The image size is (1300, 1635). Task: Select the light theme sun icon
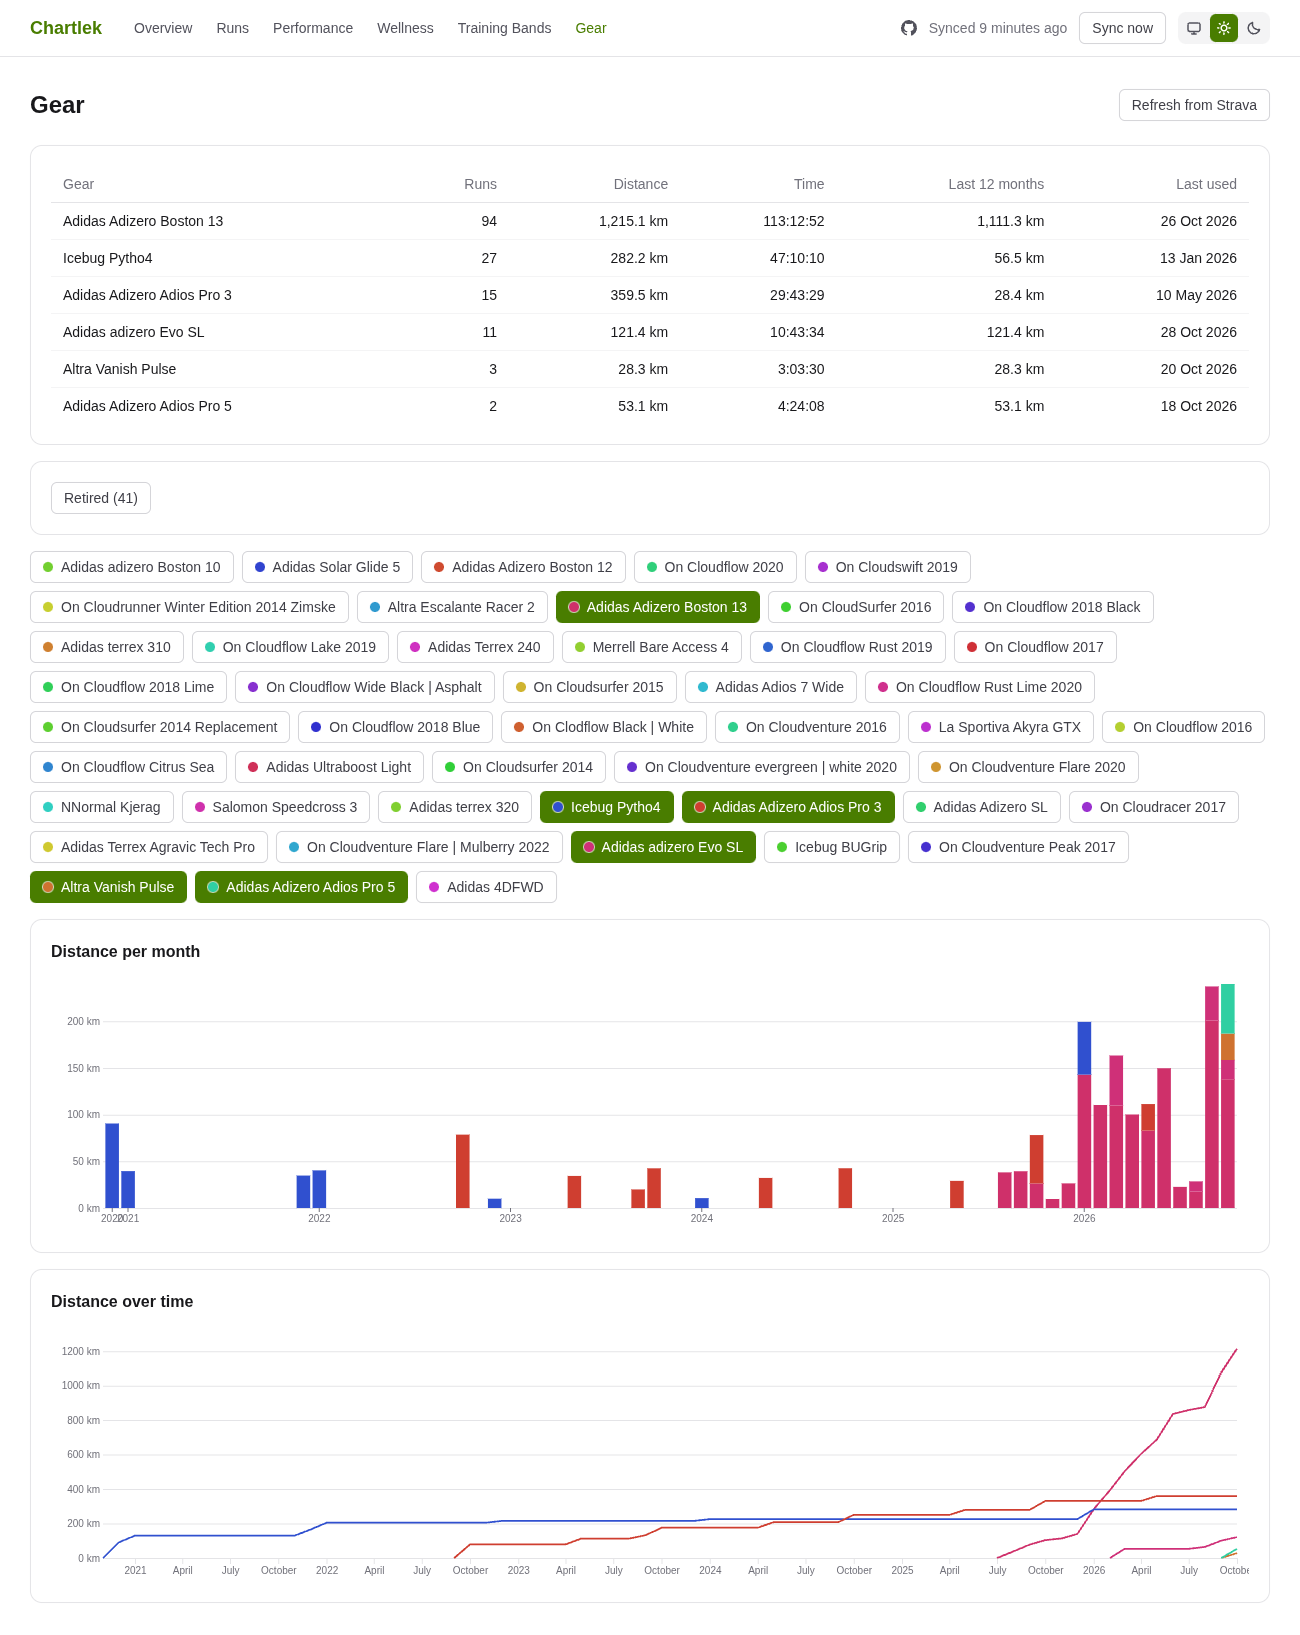point(1224,28)
